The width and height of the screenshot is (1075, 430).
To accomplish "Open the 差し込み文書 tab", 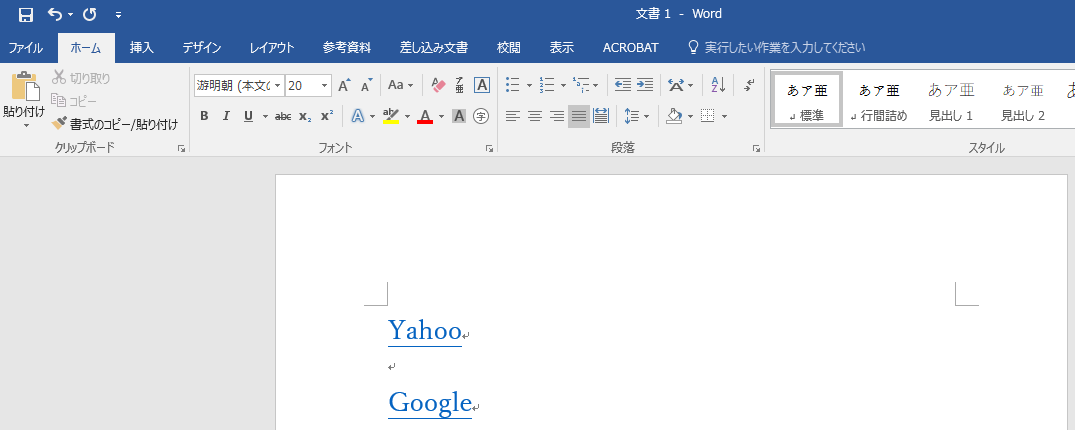I will (433, 47).
